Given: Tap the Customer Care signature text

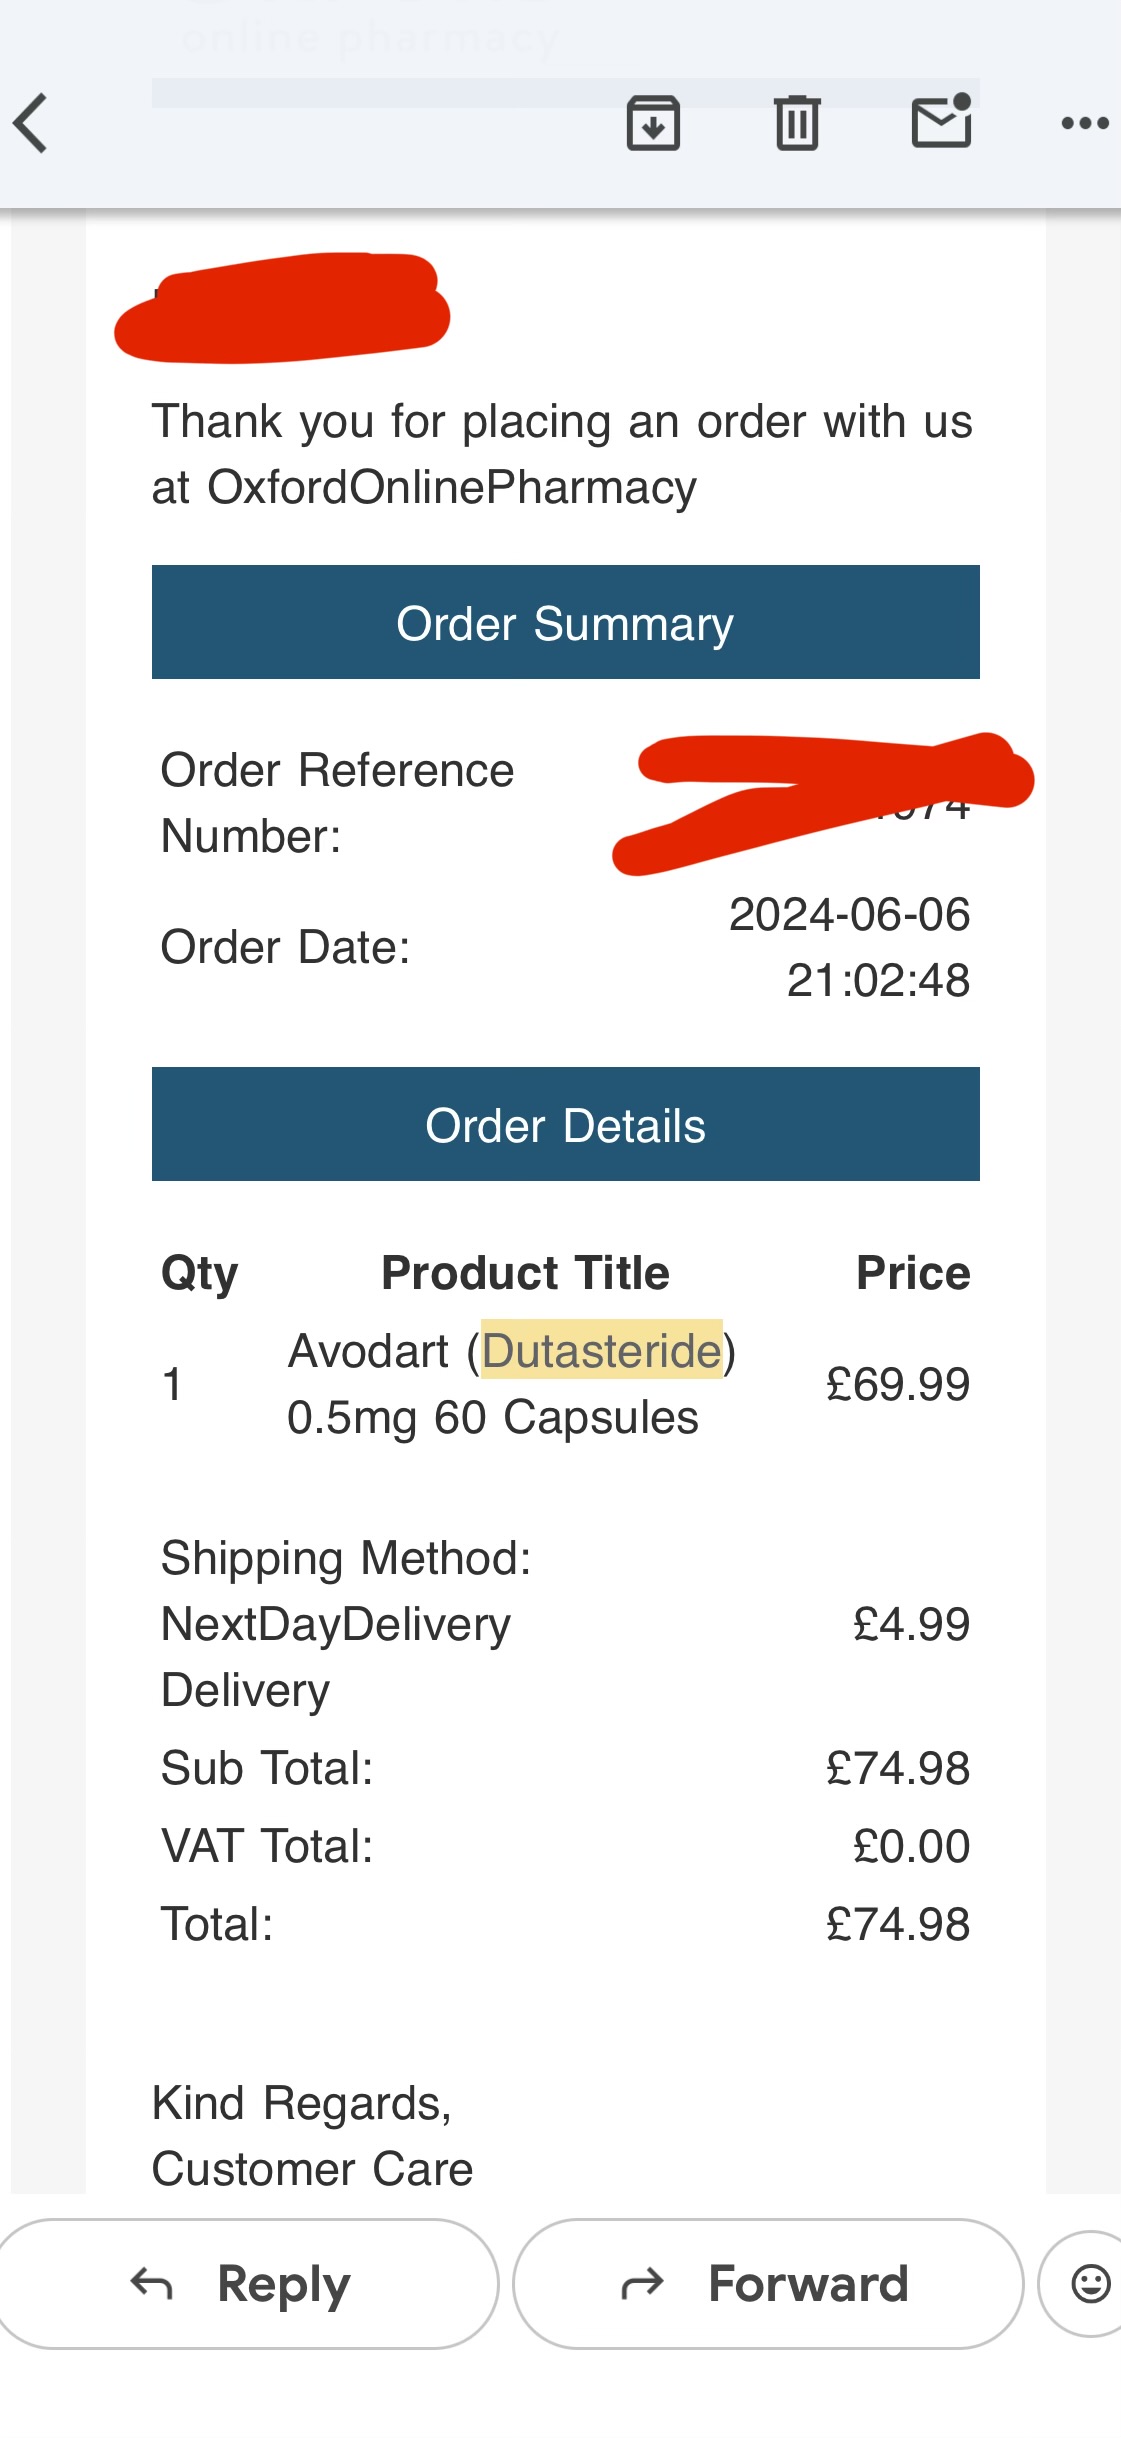Looking at the screenshot, I should tap(312, 2169).
